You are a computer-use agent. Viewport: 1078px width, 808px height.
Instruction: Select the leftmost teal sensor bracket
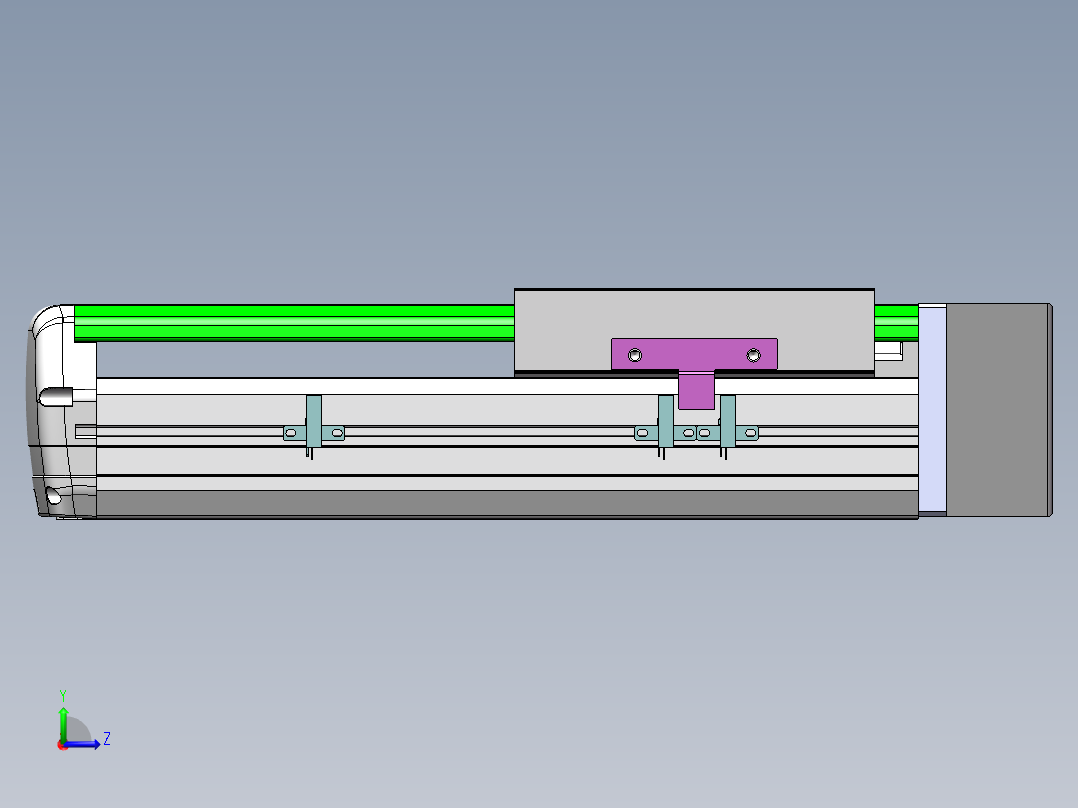click(x=314, y=426)
